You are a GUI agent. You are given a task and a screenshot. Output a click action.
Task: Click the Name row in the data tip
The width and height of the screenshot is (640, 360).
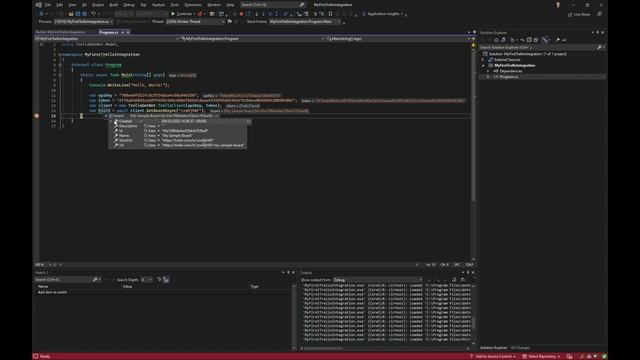178,136
